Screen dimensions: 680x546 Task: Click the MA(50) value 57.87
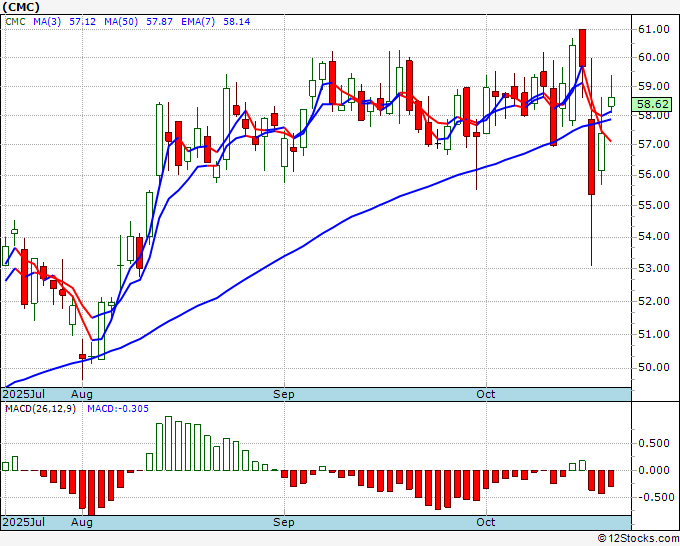click(159, 21)
